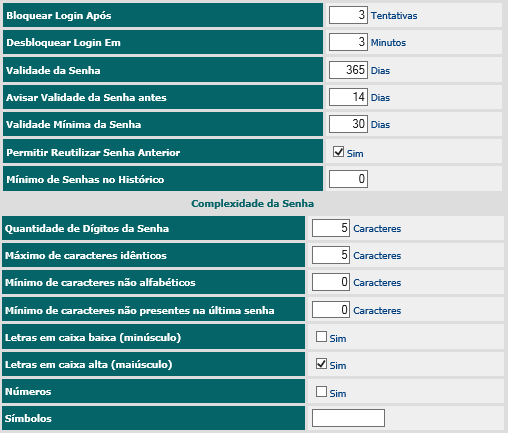This screenshot has height=433, width=508.
Task: Click Mínimo de caracteres não alfabéticos label
Action: click(x=100, y=282)
